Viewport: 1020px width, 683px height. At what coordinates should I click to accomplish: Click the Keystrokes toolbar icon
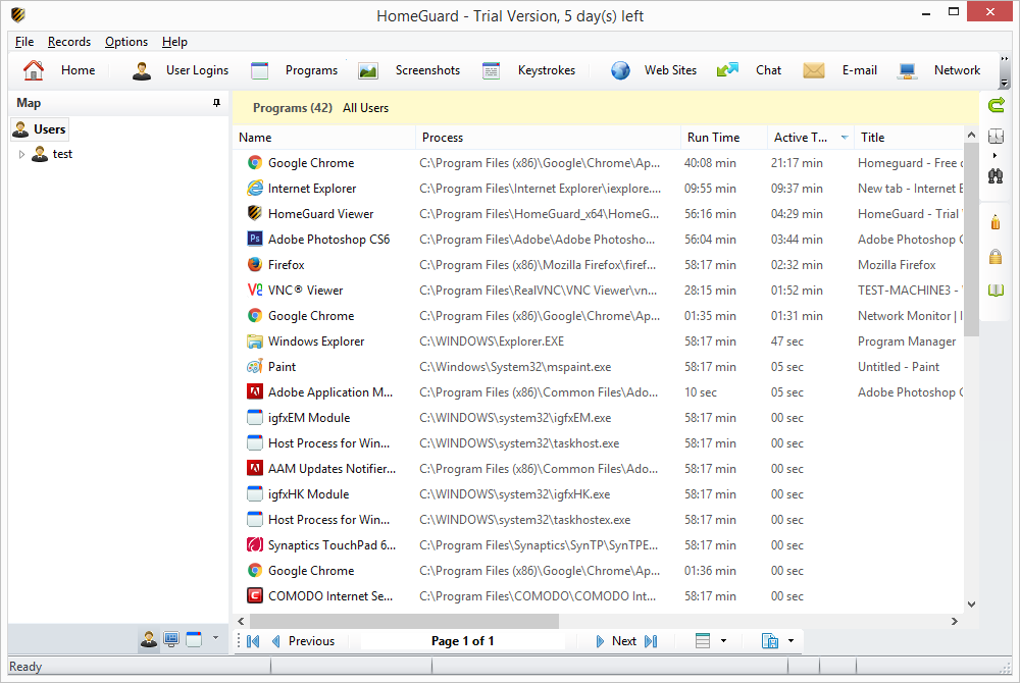click(x=491, y=70)
